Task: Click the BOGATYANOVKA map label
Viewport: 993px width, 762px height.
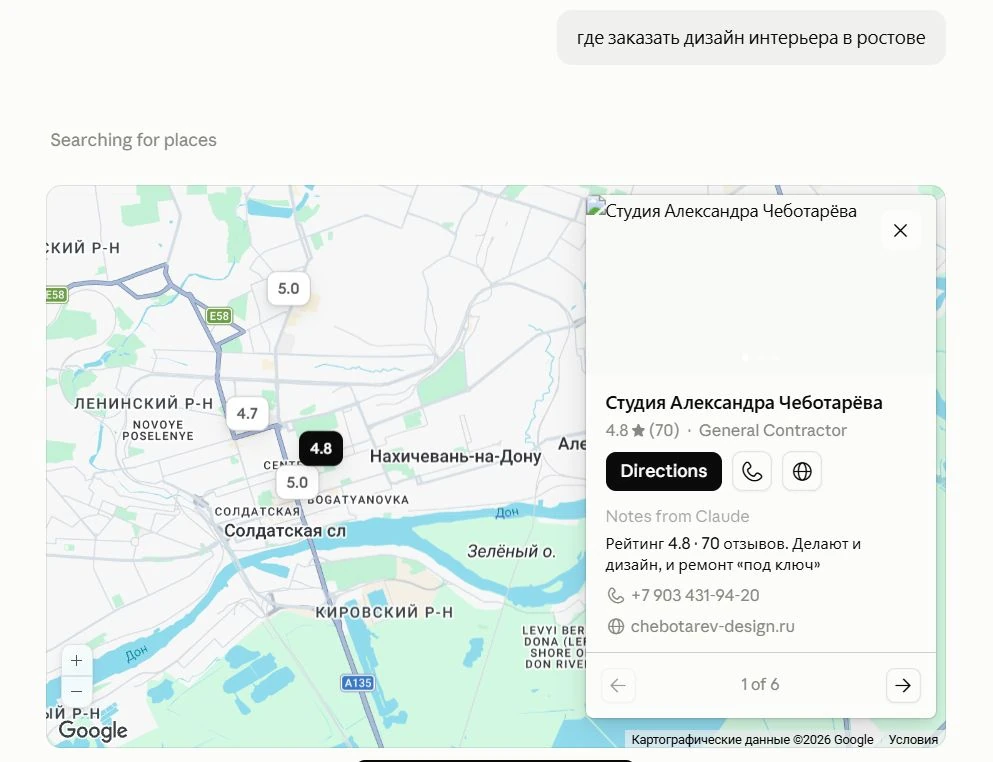Action: click(358, 500)
